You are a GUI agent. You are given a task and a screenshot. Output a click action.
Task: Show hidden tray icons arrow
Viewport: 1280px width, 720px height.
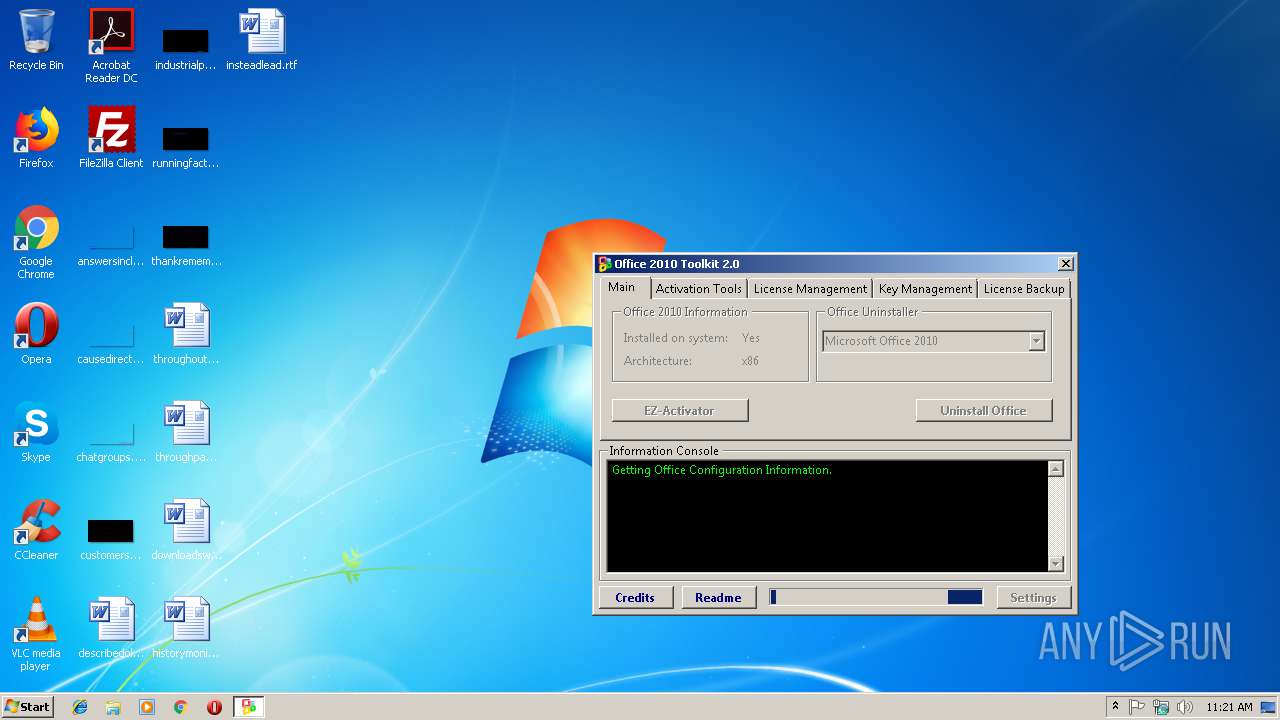[x=1115, y=707]
